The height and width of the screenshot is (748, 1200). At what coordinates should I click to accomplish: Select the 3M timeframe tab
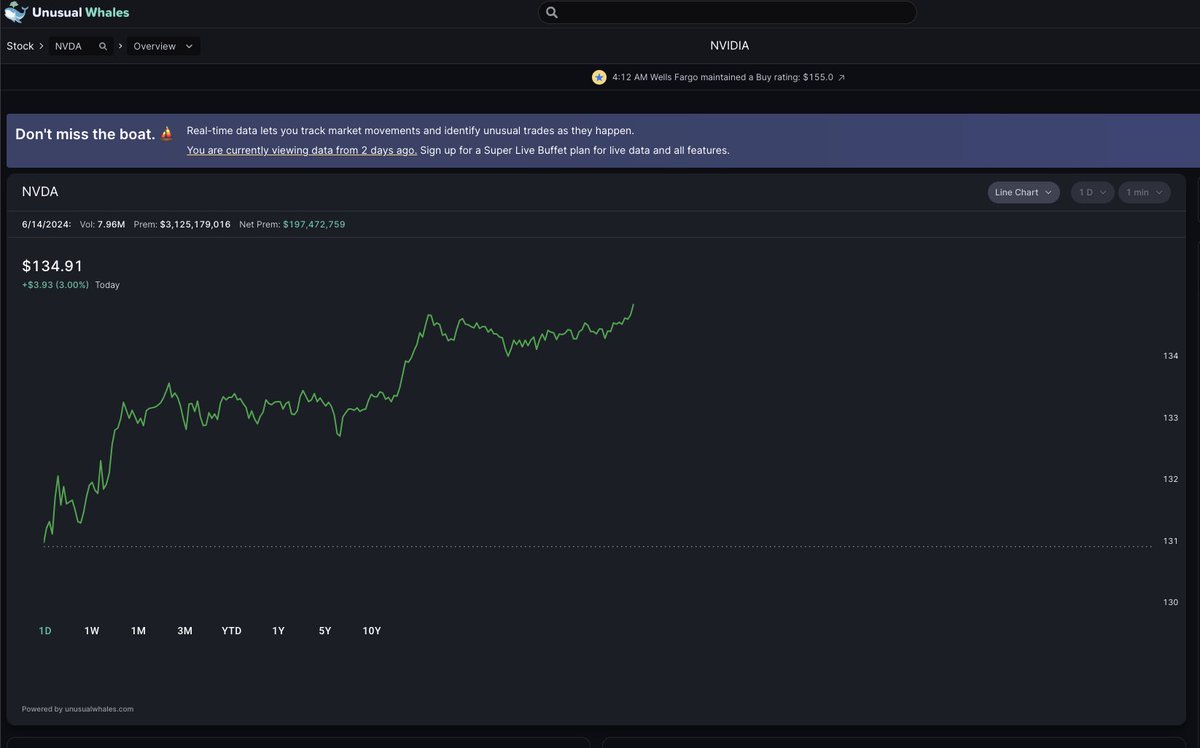click(185, 631)
